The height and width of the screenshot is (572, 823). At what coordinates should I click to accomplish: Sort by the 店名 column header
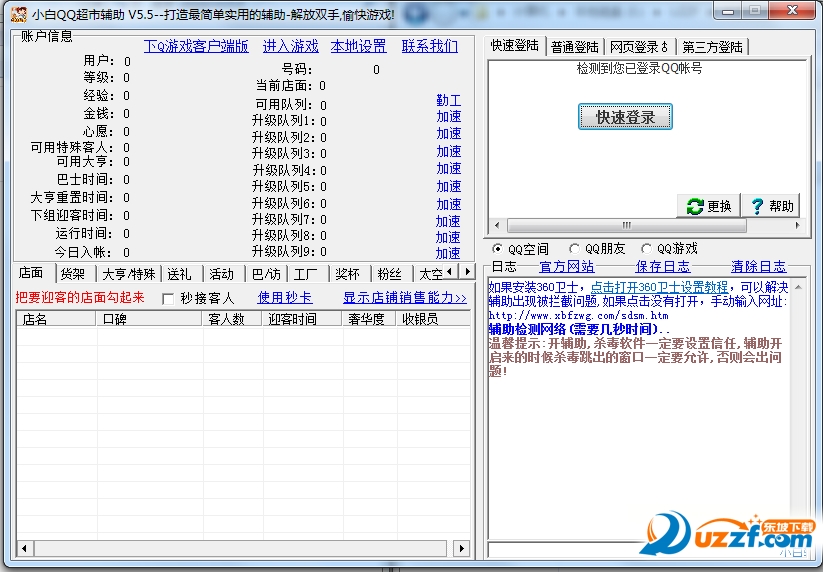tap(56, 319)
